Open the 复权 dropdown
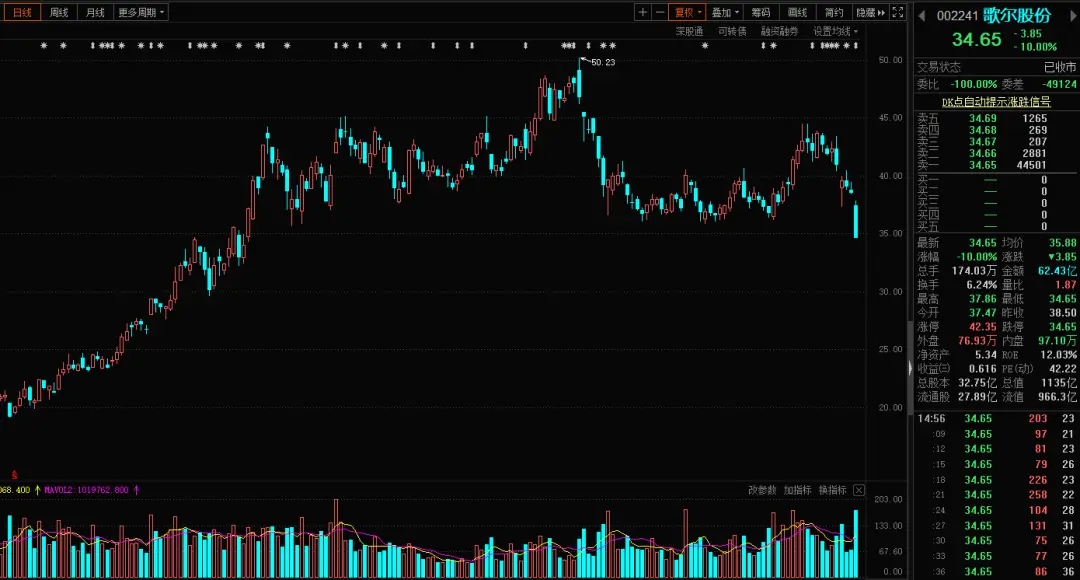Viewport: 1080px width, 580px height. click(688, 12)
